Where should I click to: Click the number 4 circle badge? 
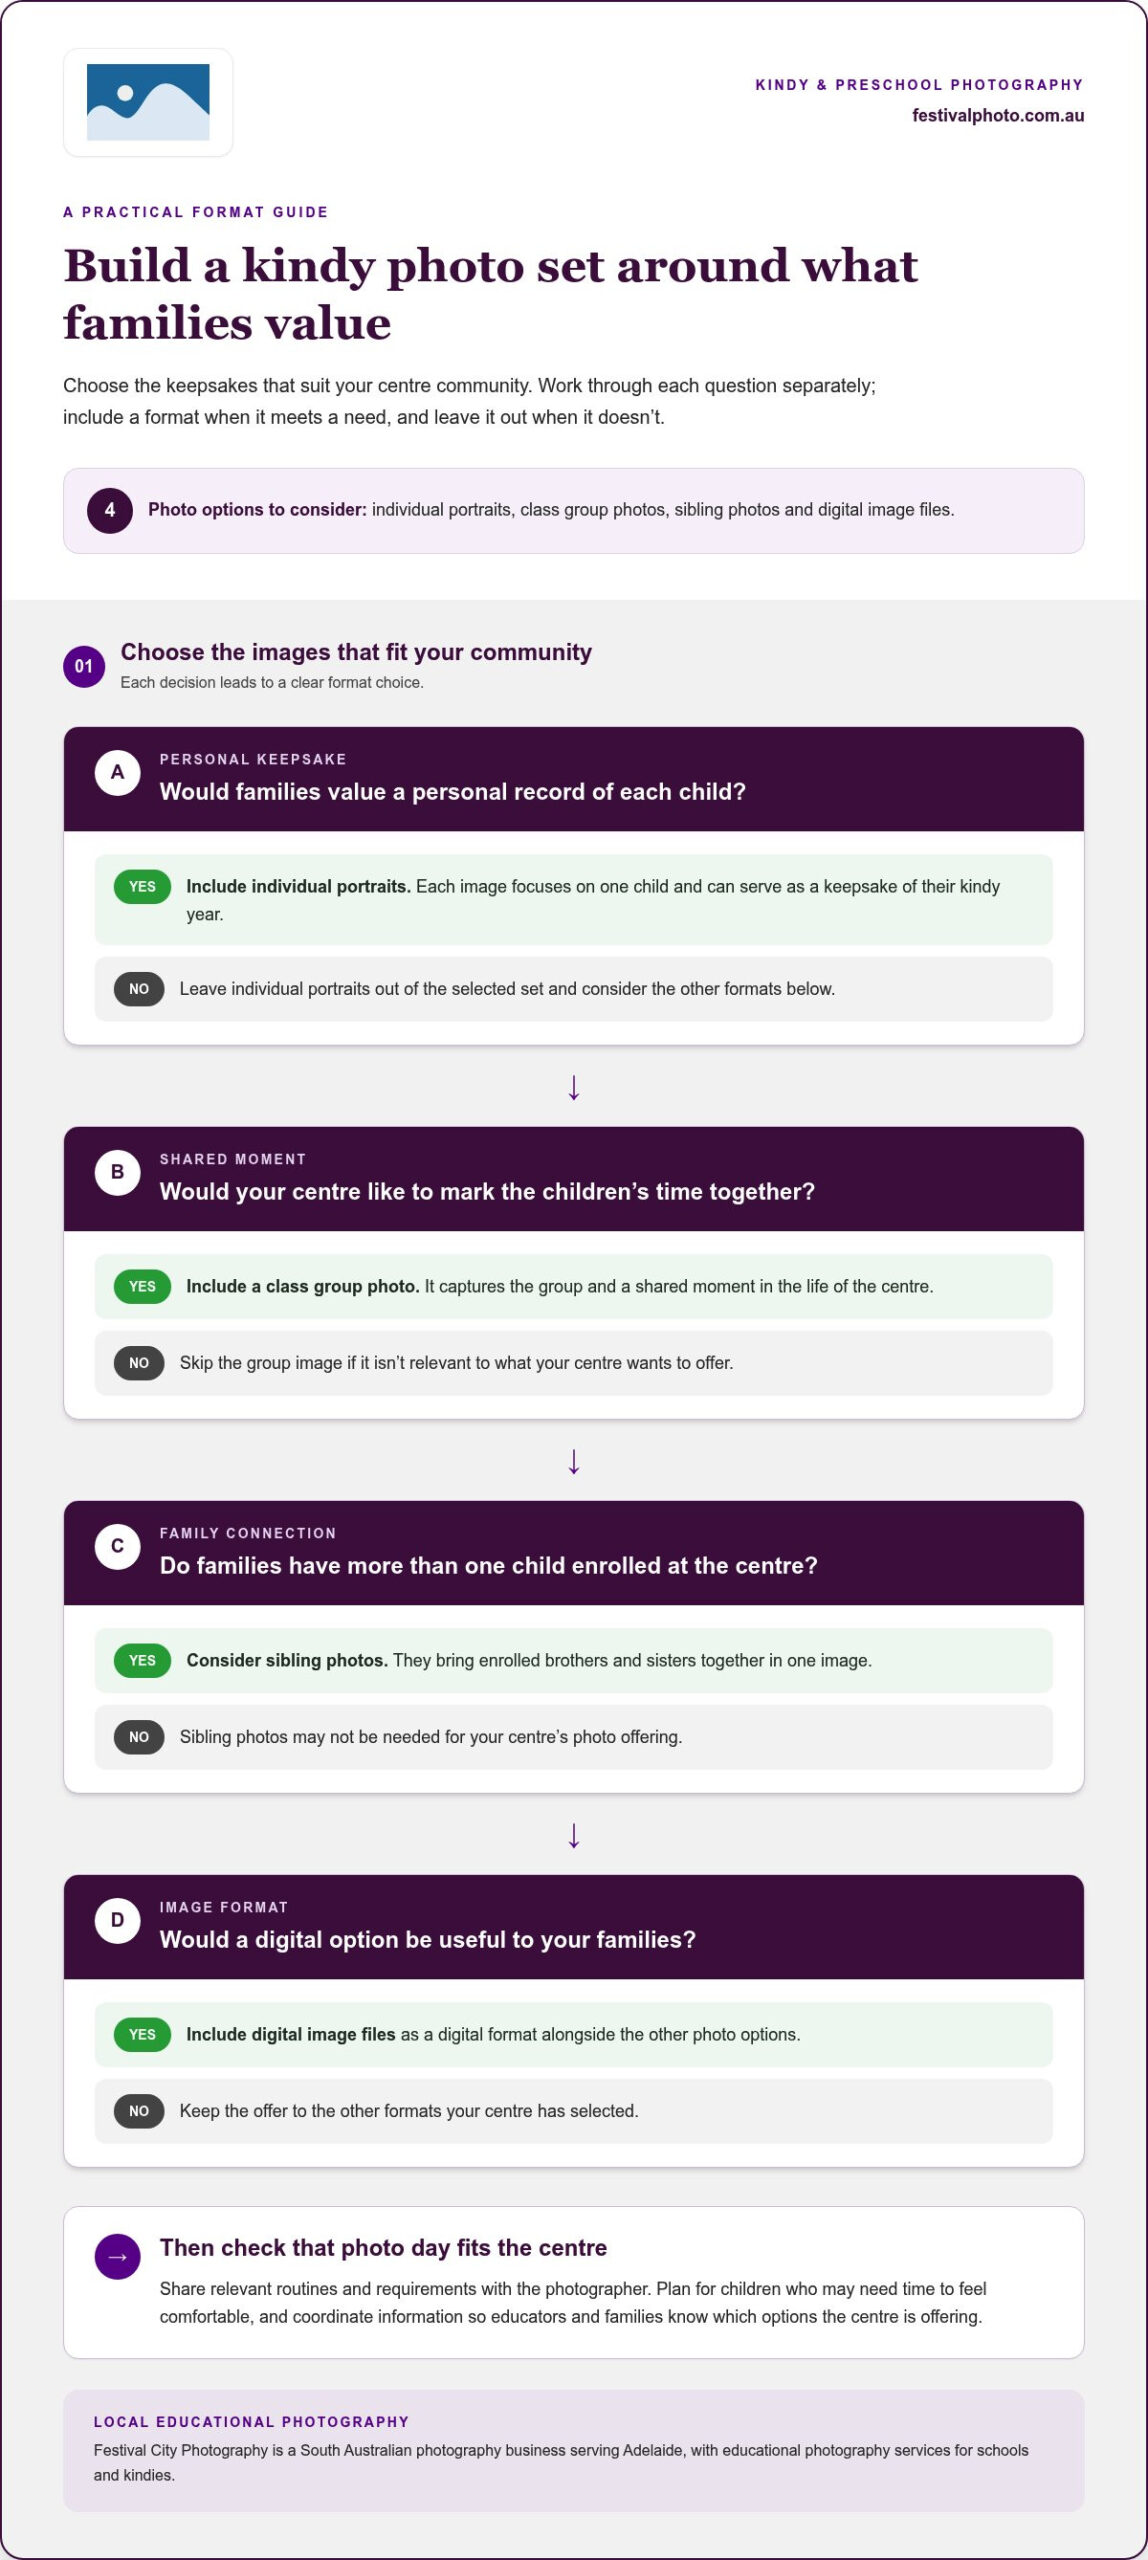(x=110, y=510)
